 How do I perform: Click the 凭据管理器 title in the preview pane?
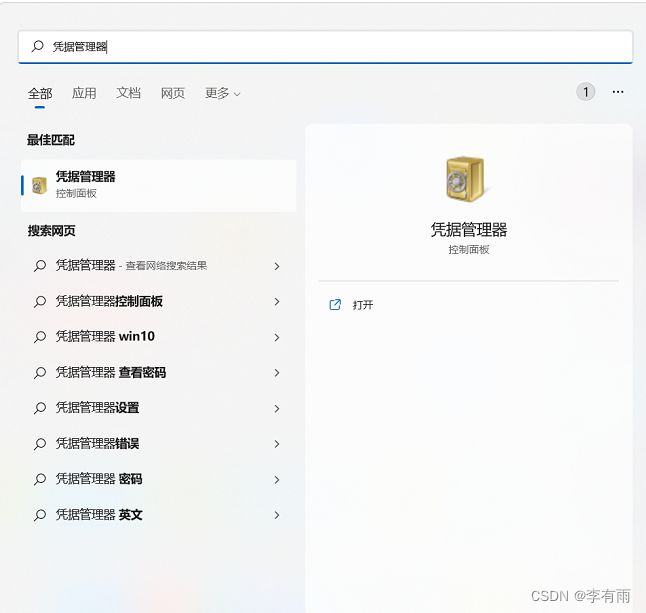coord(469,229)
